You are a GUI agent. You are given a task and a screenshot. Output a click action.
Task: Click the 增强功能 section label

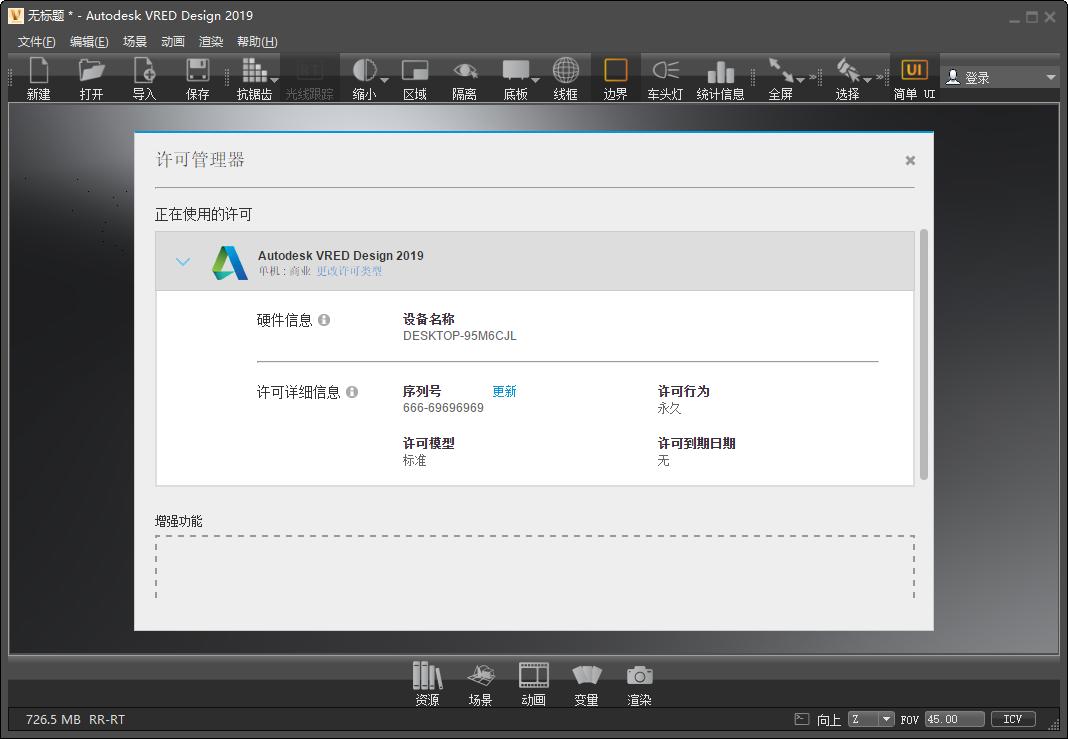[178, 521]
